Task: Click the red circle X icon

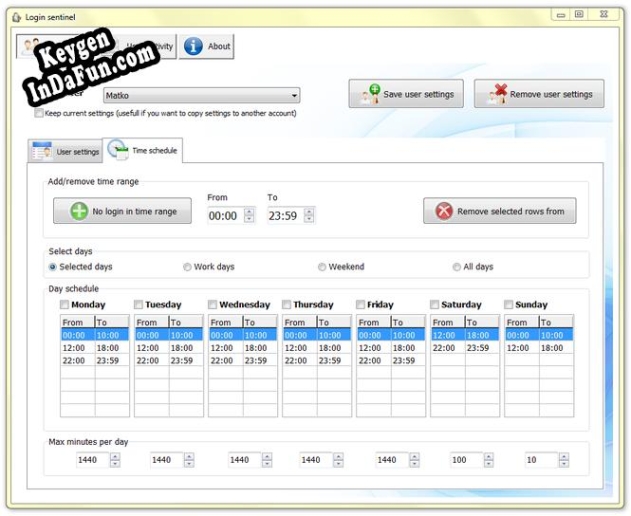Action: point(444,211)
